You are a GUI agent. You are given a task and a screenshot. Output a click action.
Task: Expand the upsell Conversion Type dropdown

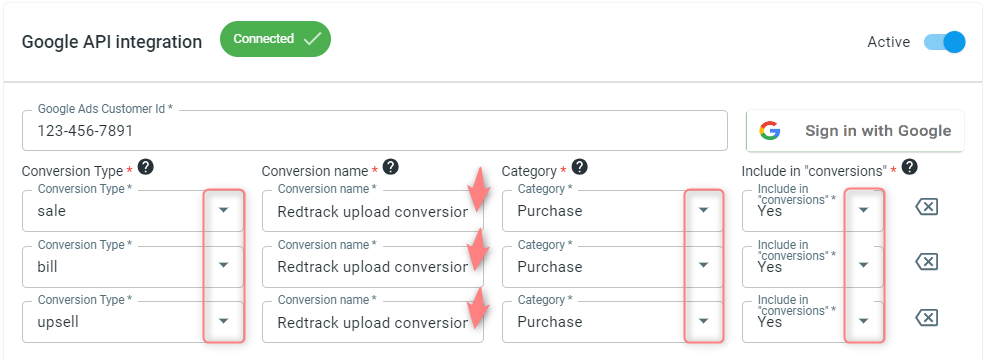coord(223,321)
